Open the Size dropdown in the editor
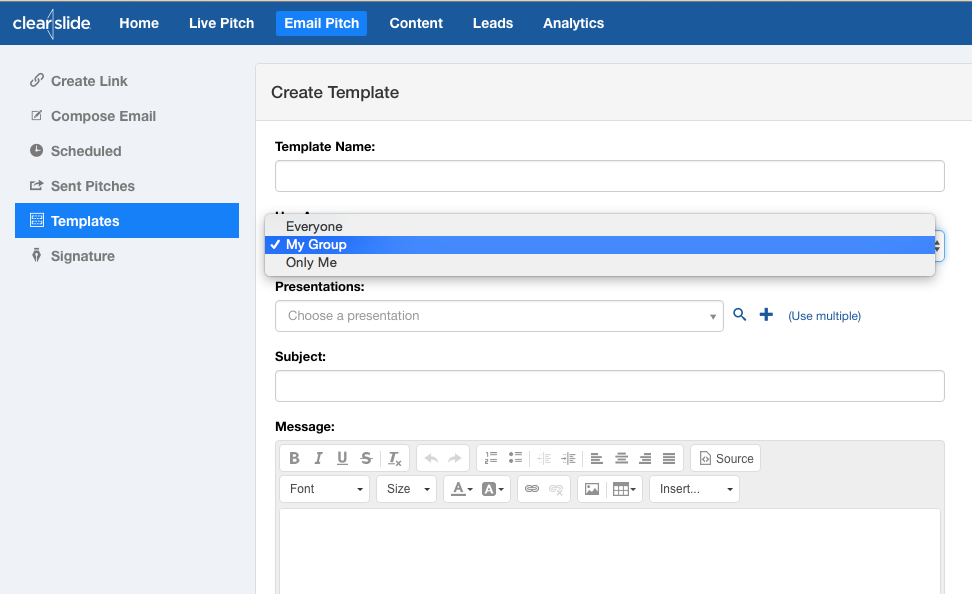The width and height of the screenshot is (972, 594). point(405,489)
